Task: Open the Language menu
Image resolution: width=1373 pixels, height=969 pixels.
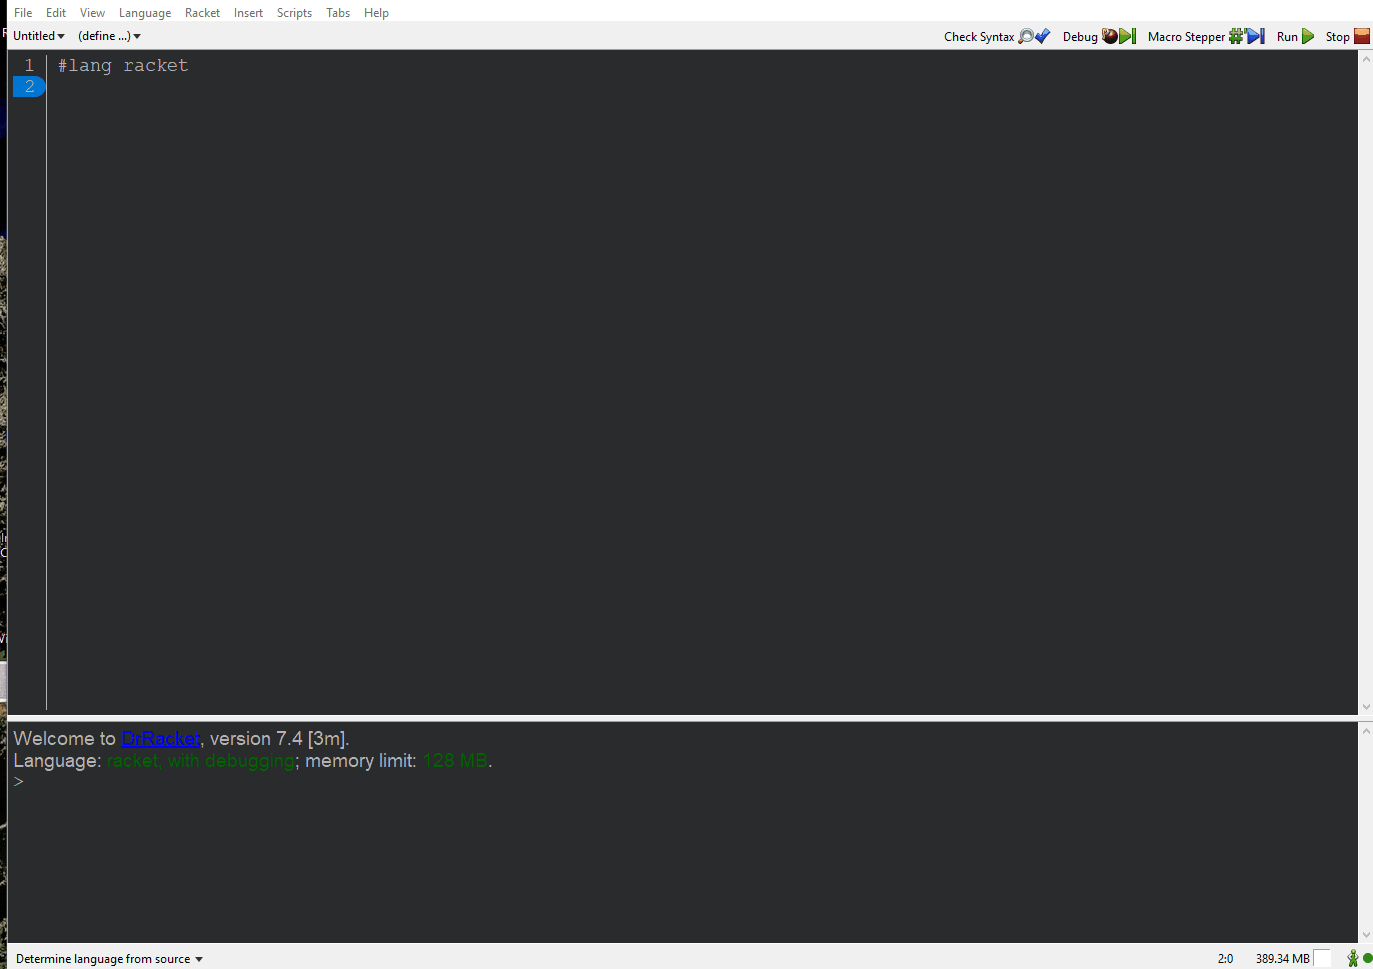Action: tap(145, 13)
